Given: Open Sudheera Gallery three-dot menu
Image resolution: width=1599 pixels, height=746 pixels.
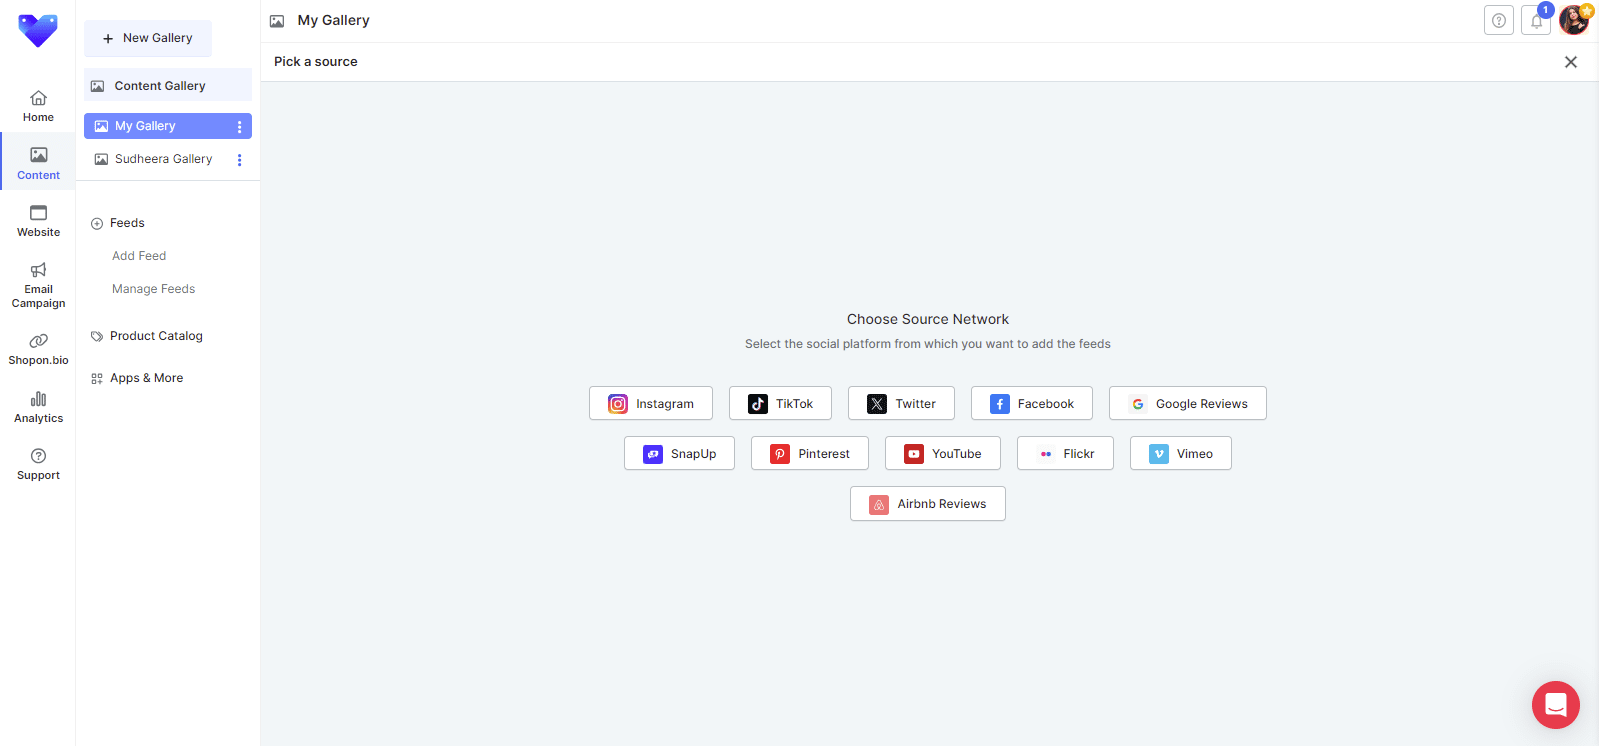Looking at the screenshot, I should pos(239,160).
